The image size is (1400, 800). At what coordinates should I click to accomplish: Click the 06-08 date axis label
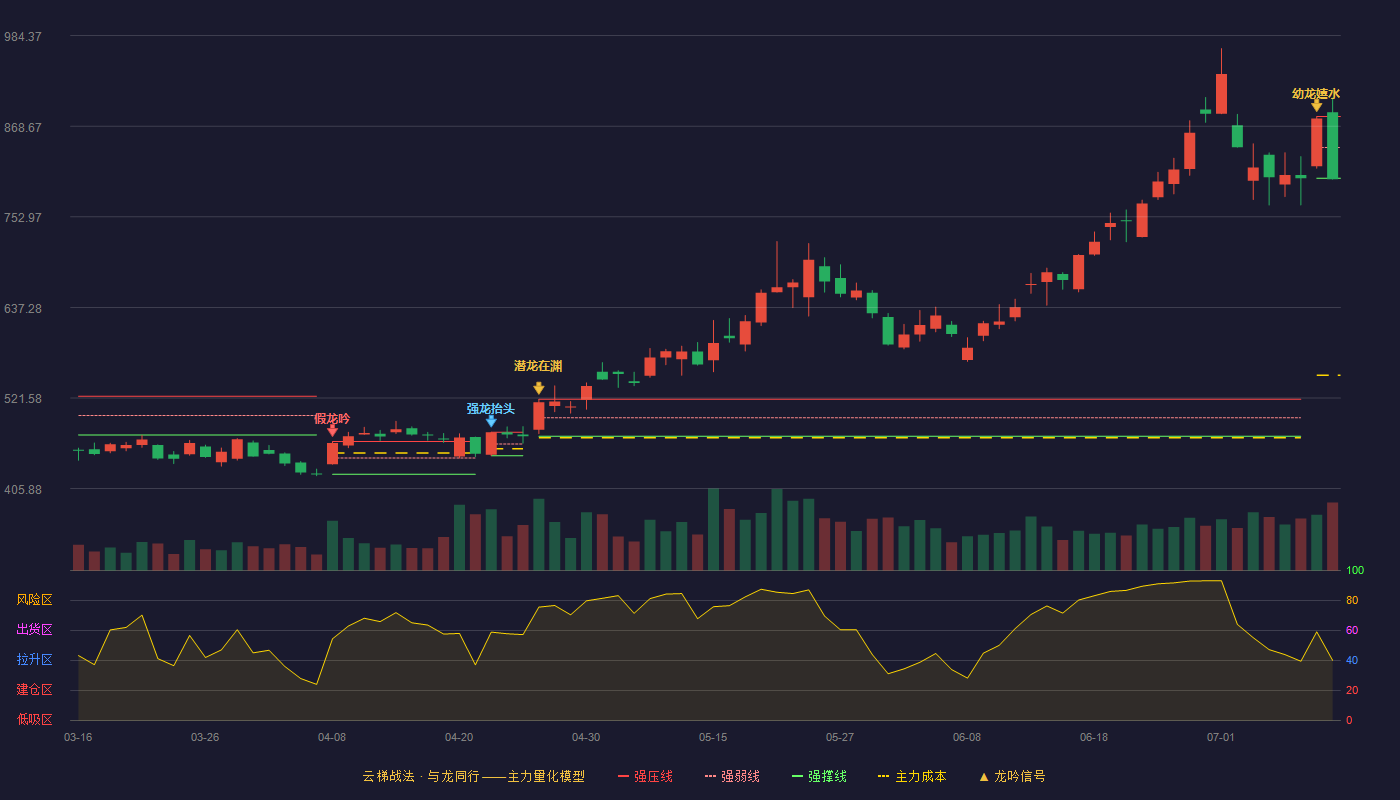tap(967, 737)
